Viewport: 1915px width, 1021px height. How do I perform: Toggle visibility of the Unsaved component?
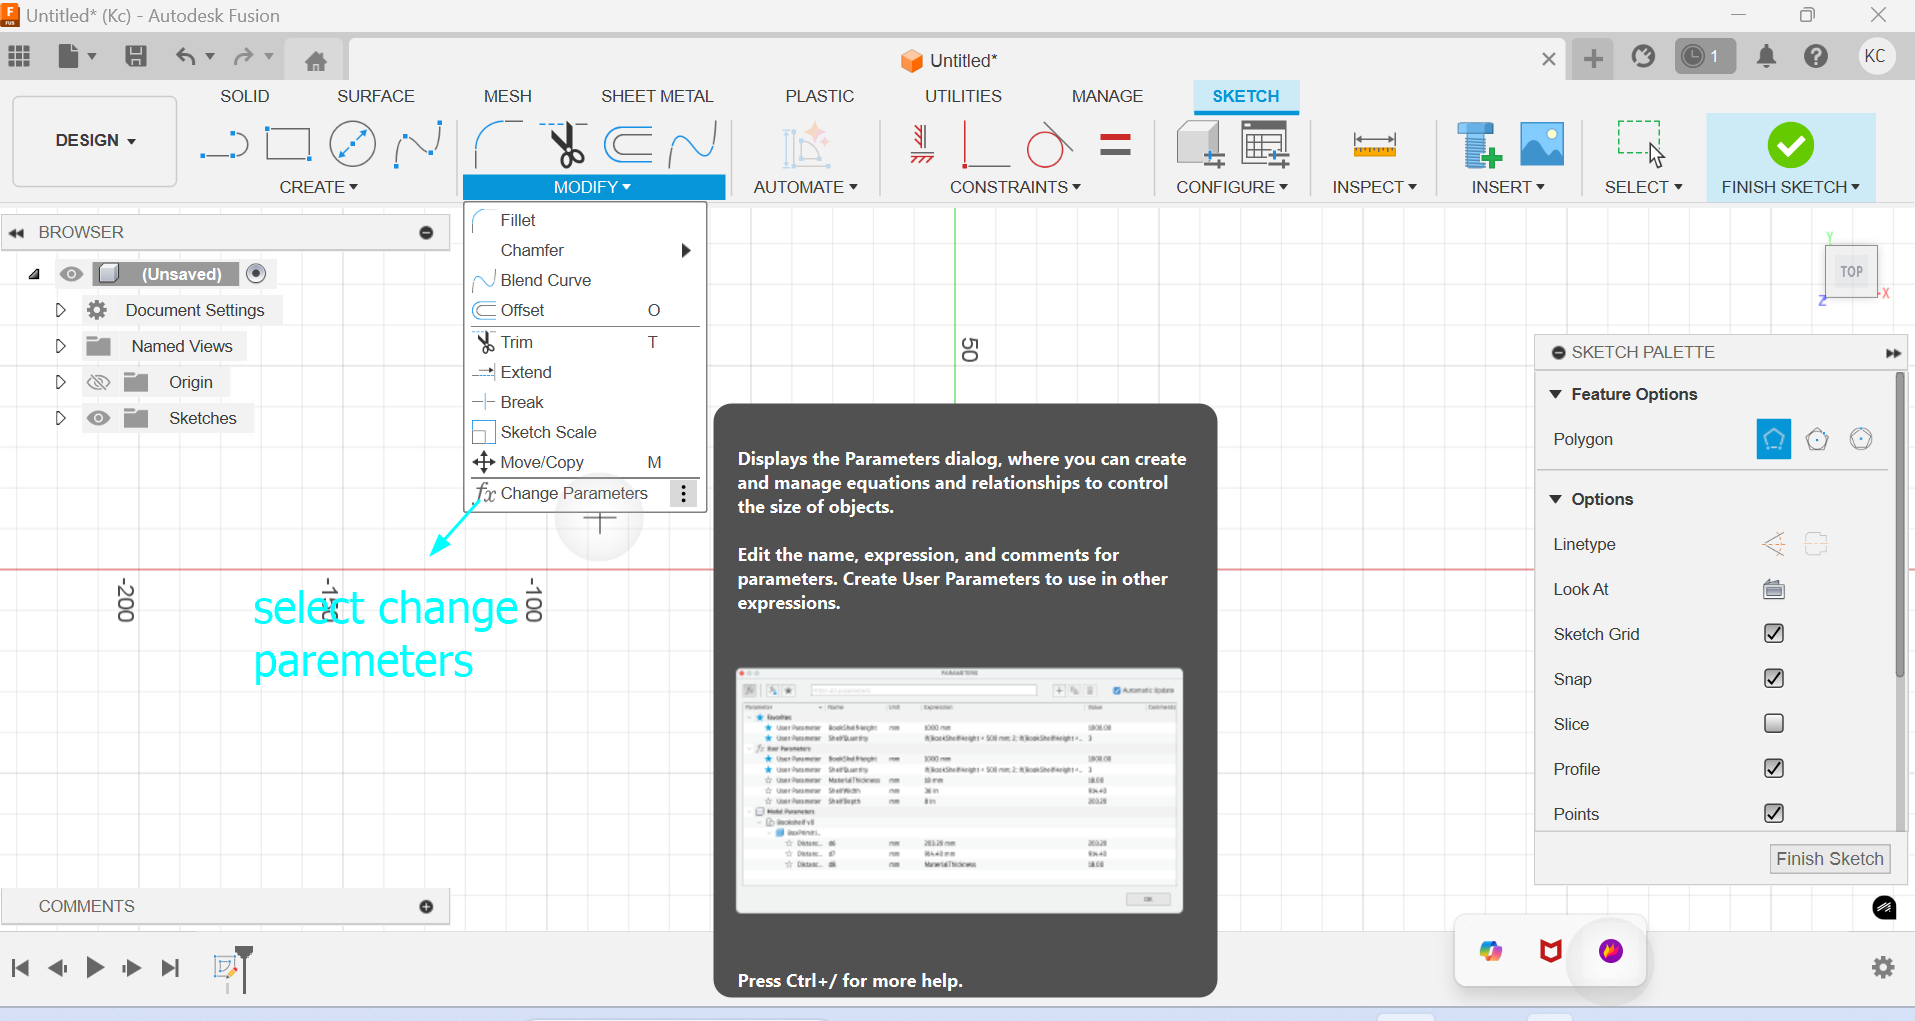coord(71,274)
